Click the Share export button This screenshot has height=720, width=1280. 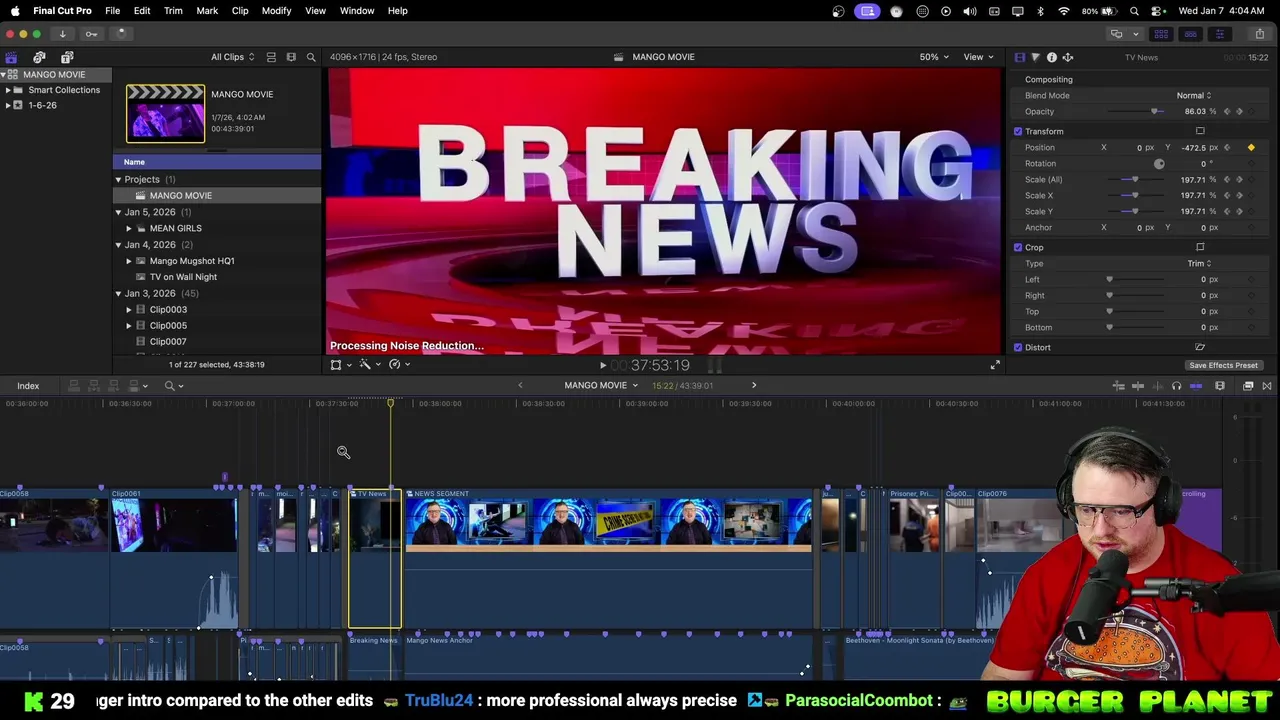point(1259,34)
